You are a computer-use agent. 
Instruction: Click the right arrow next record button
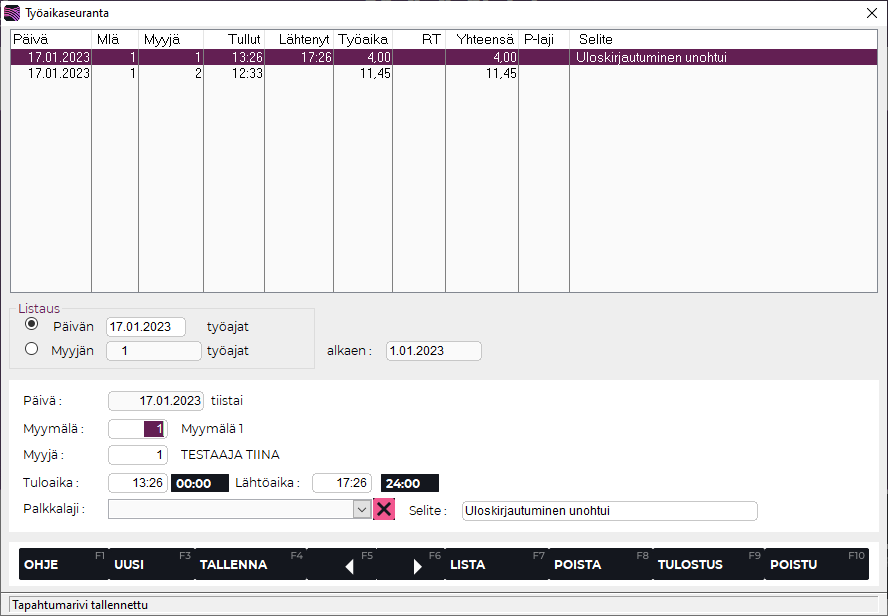pos(418,565)
